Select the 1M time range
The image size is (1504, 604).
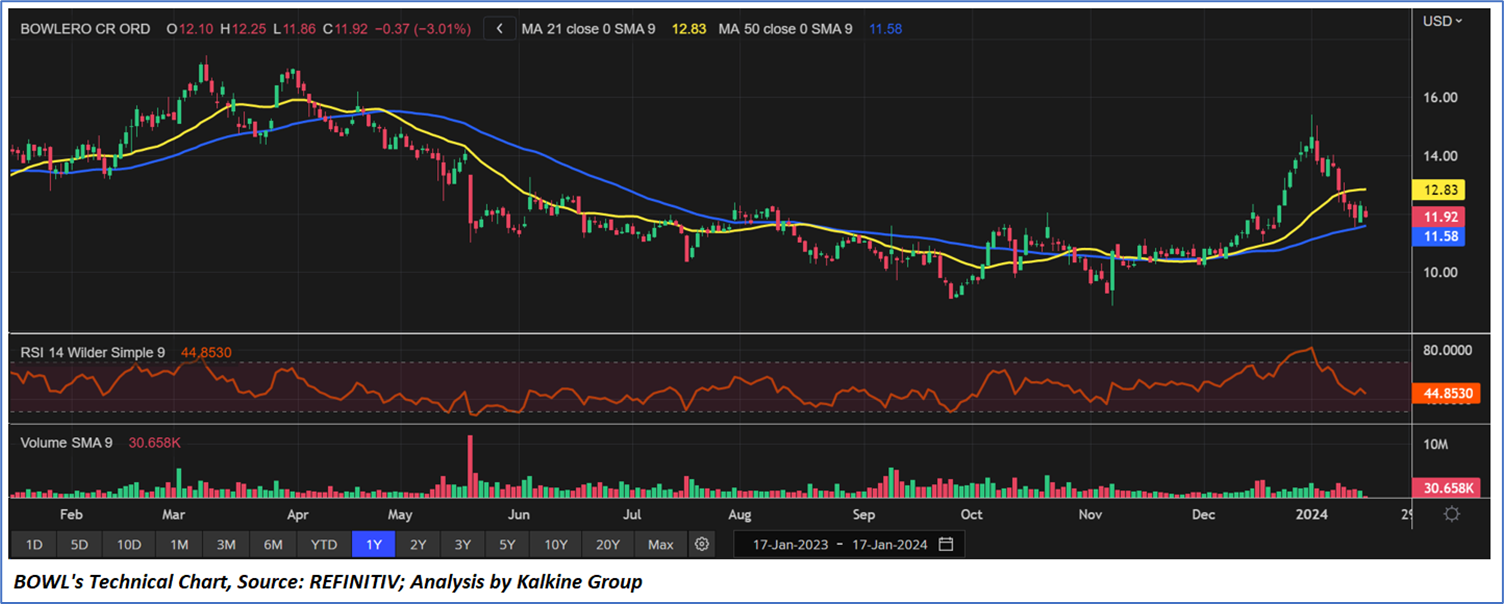pyautogui.click(x=179, y=545)
